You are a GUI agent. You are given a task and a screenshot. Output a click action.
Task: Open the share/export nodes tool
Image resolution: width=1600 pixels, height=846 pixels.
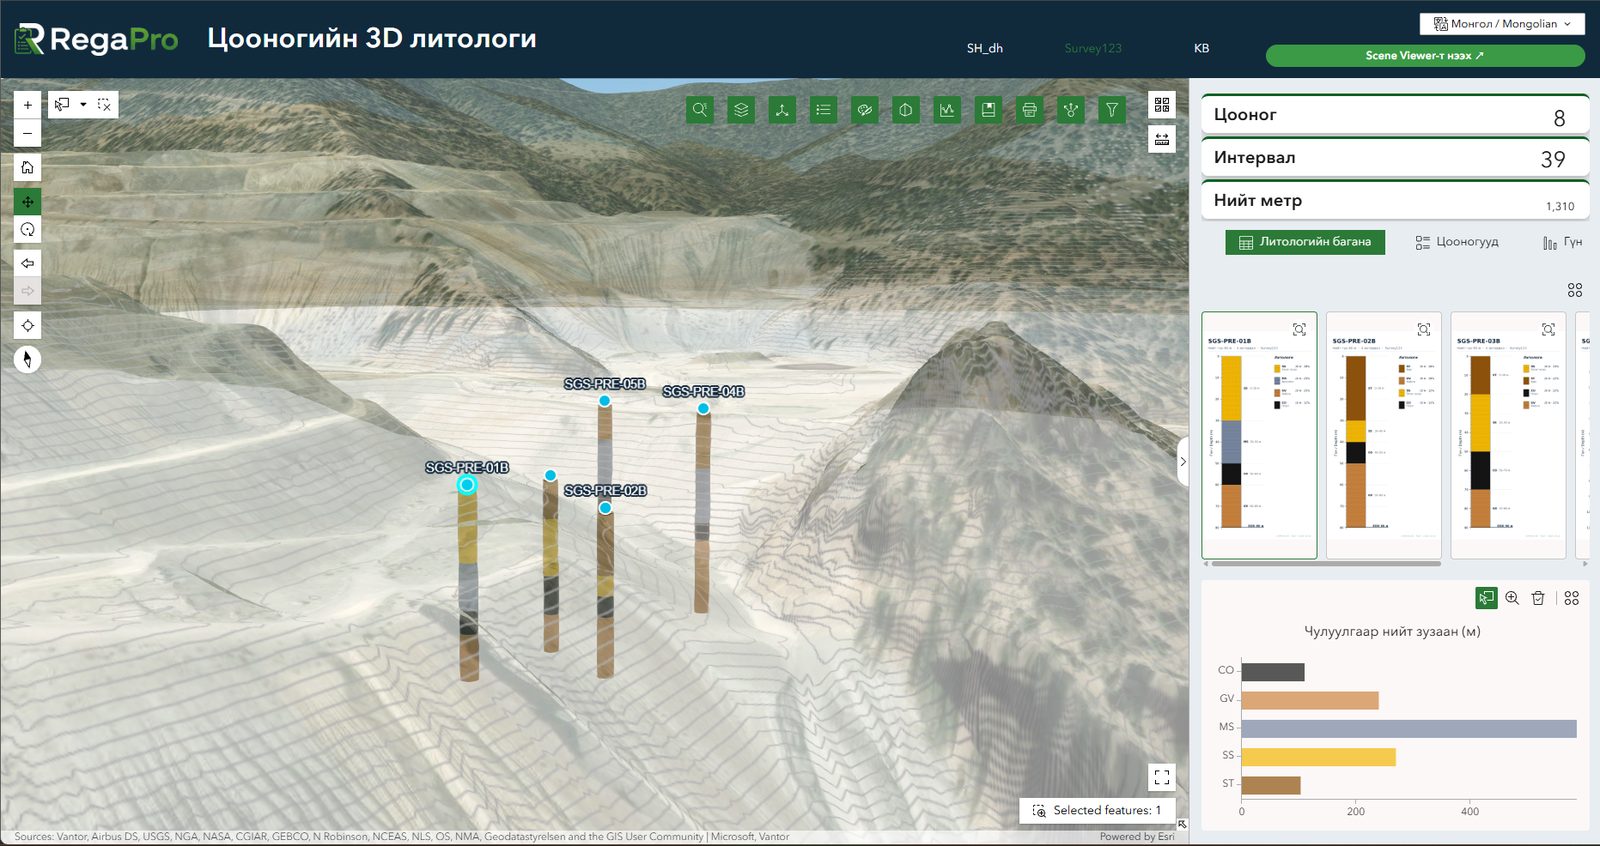(1071, 110)
